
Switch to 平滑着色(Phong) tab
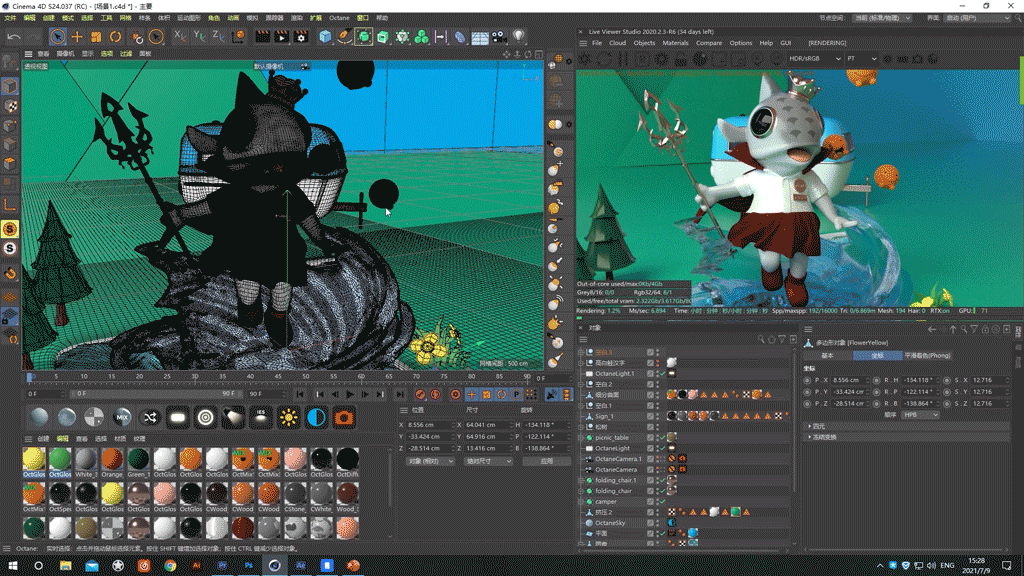927,356
